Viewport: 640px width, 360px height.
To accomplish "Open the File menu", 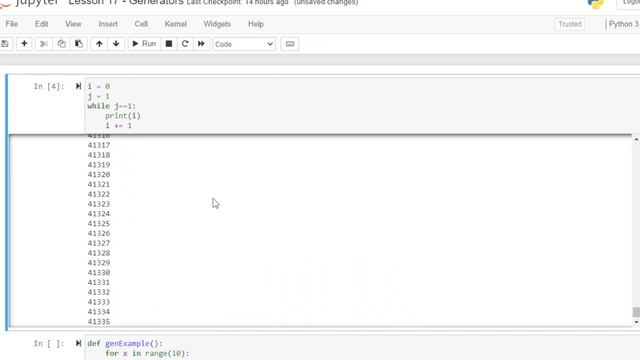I will tap(11, 24).
